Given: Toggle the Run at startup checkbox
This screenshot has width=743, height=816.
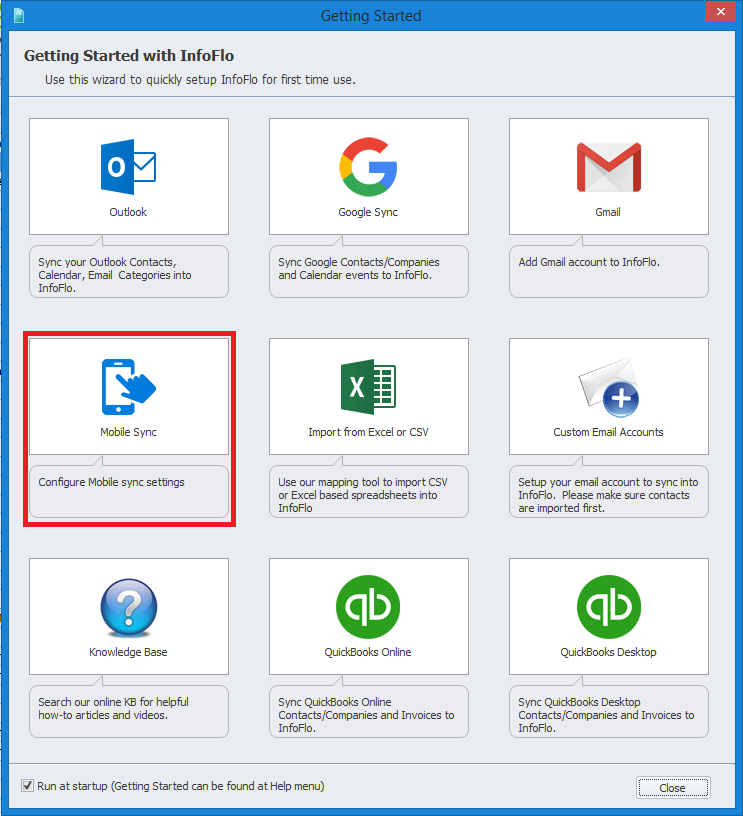Looking at the screenshot, I should click(27, 786).
